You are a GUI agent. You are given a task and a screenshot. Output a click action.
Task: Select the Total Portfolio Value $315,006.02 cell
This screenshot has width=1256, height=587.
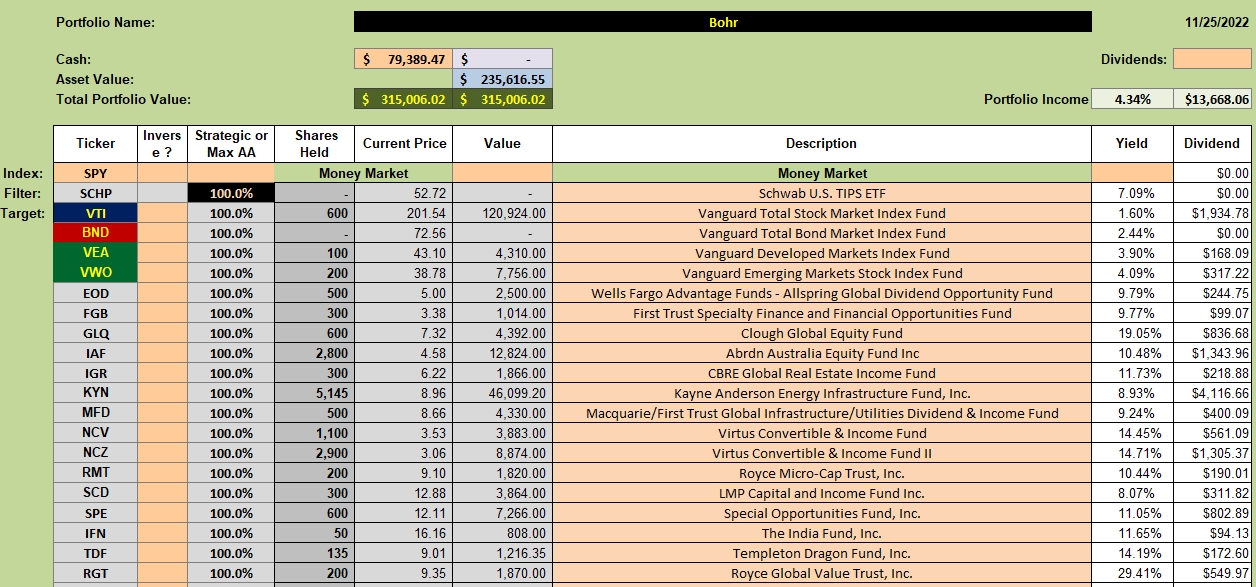click(x=403, y=99)
